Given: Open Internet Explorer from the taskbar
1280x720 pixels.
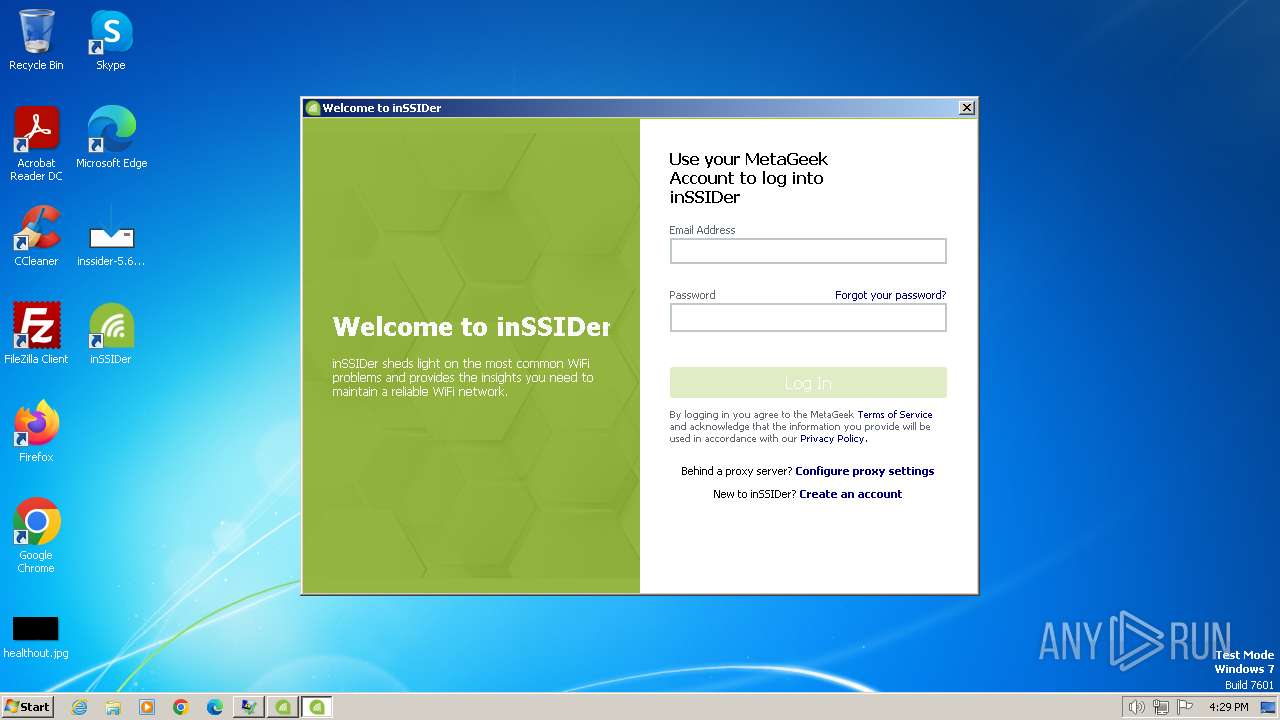Looking at the screenshot, I should click(x=79, y=707).
